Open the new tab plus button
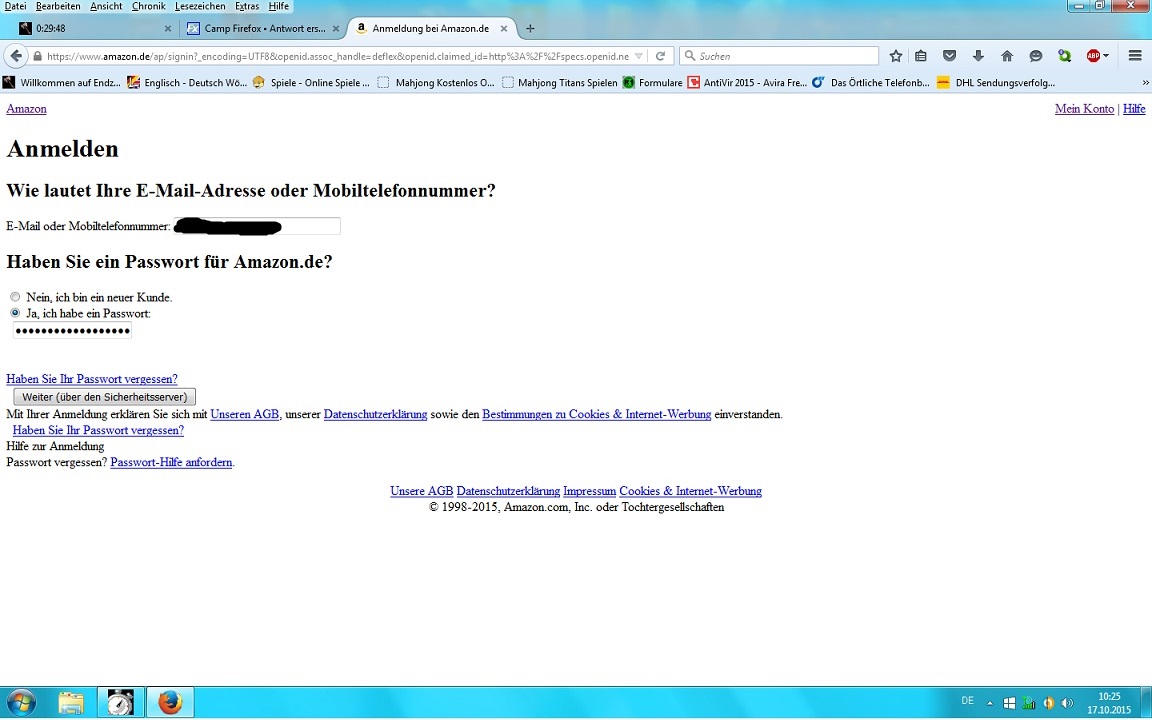The width and height of the screenshot is (1152, 720). (530, 29)
